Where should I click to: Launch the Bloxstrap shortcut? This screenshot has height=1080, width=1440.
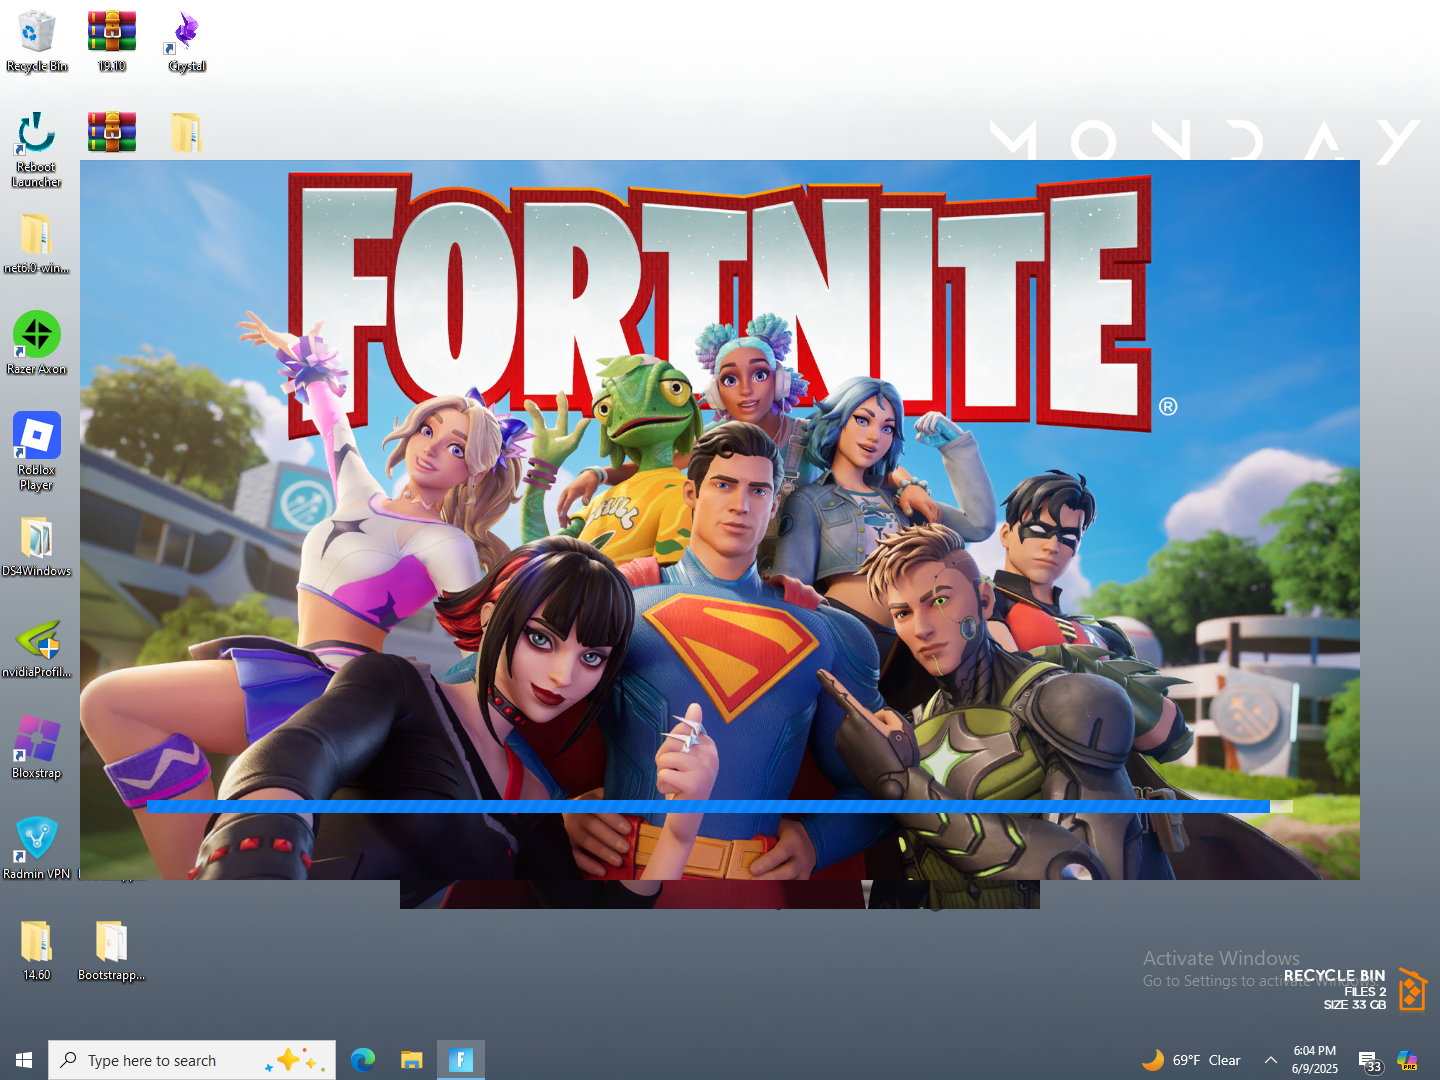point(37,747)
